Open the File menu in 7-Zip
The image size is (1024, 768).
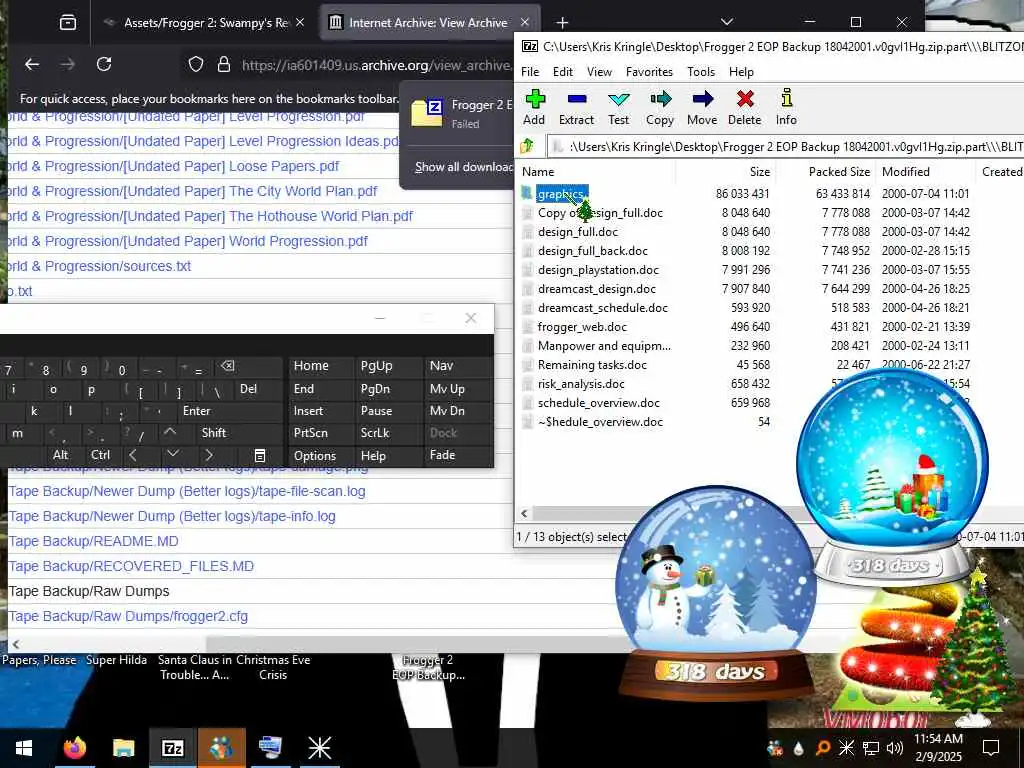[530, 72]
